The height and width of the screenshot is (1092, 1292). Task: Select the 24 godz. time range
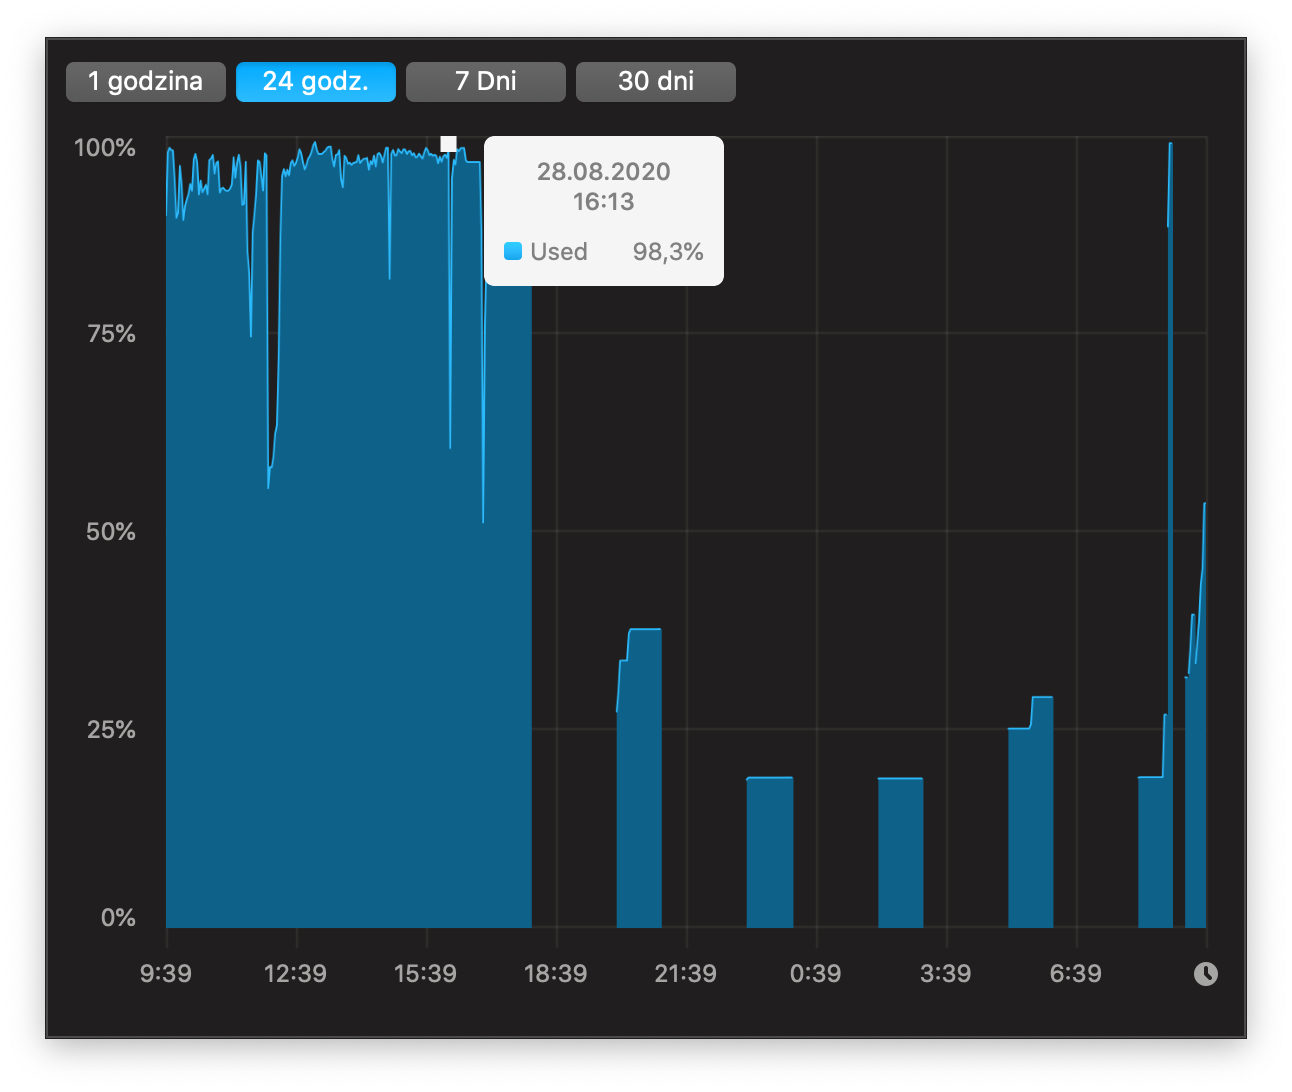[x=316, y=82]
